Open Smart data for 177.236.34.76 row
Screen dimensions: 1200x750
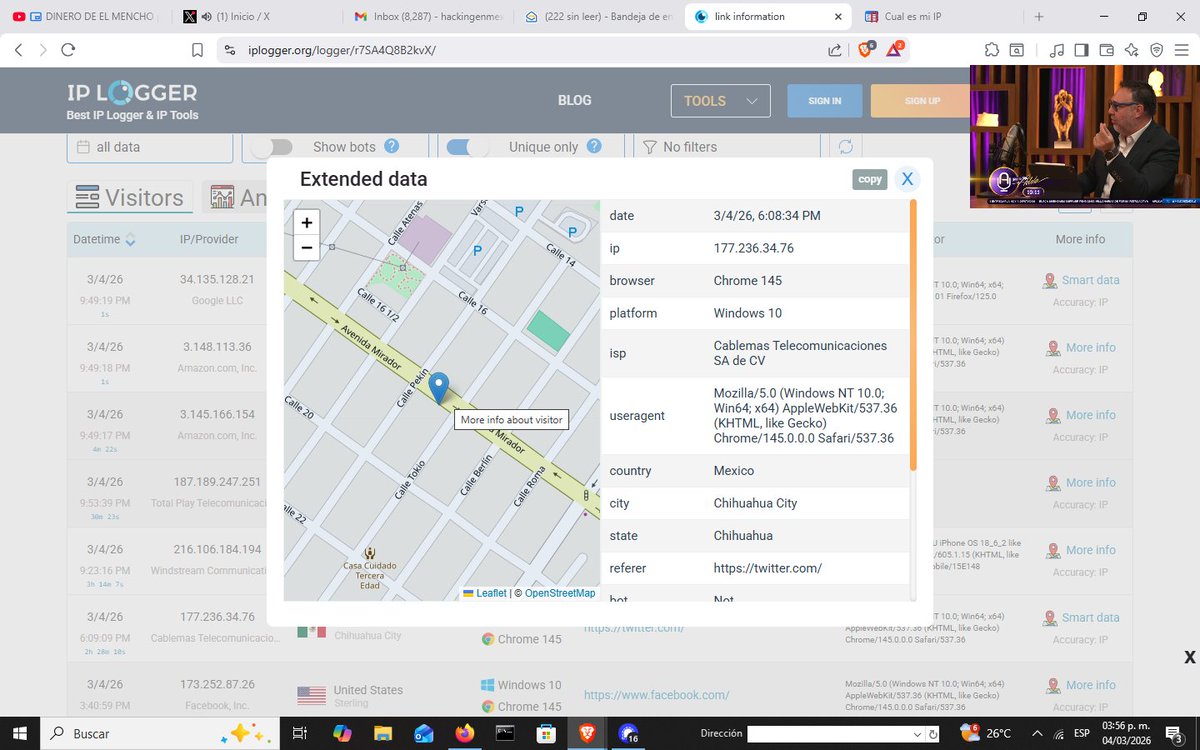pos(1080,618)
